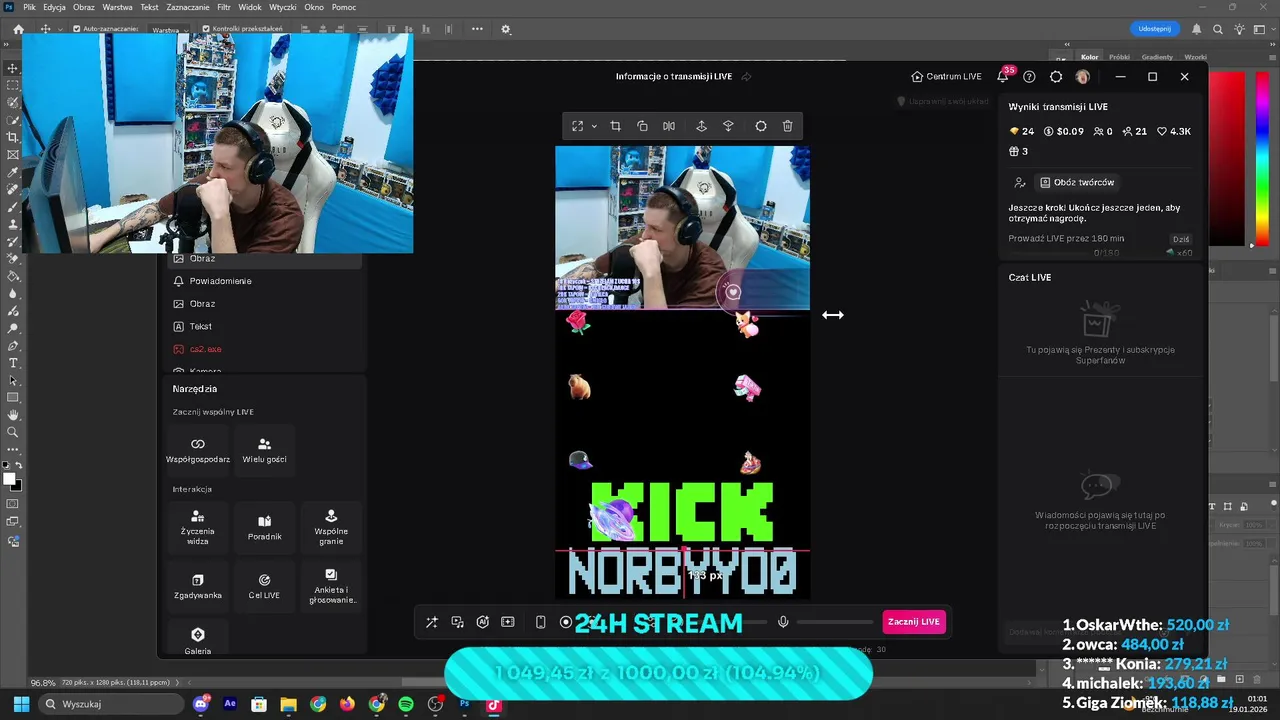This screenshot has height=720, width=1280.
Task: Open help question mark icon in LIVE Studio
Action: coord(1029,77)
